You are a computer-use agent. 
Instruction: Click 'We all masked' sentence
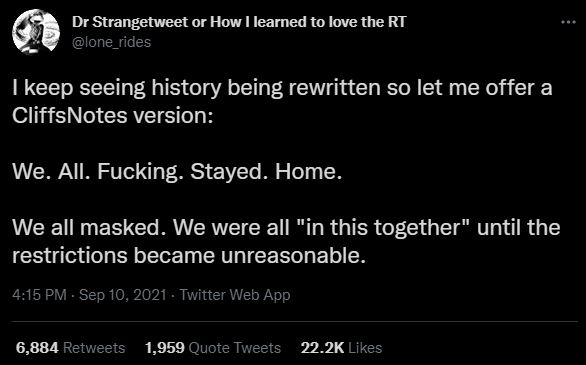[89, 228]
